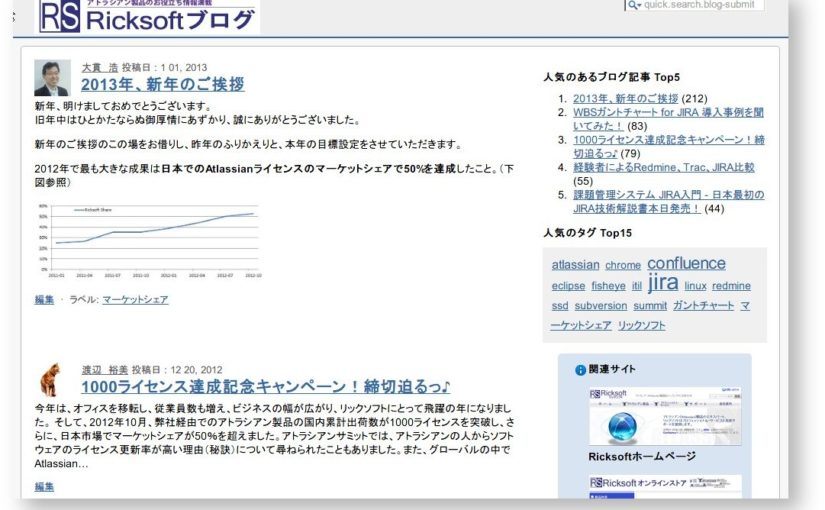Click the post date 1 01, 2013
This screenshot has height=510, width=825.
pos(184,67)
